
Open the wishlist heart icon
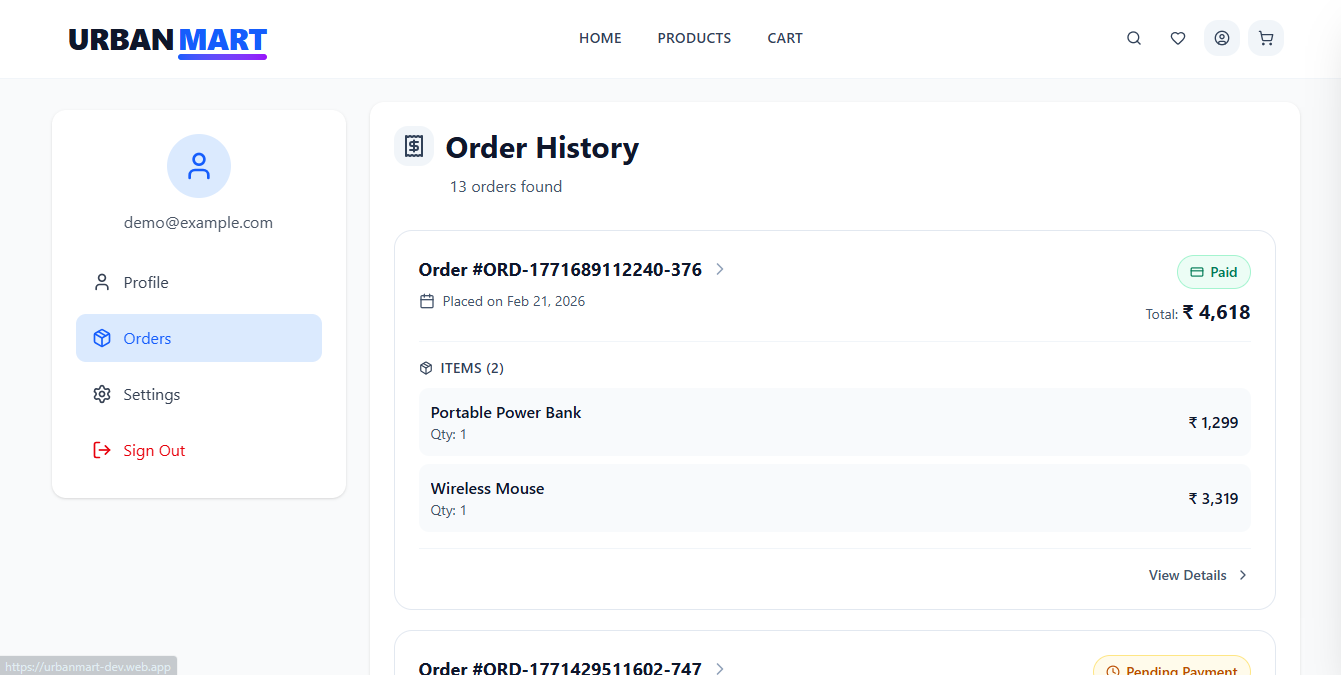click(1178, 38)
